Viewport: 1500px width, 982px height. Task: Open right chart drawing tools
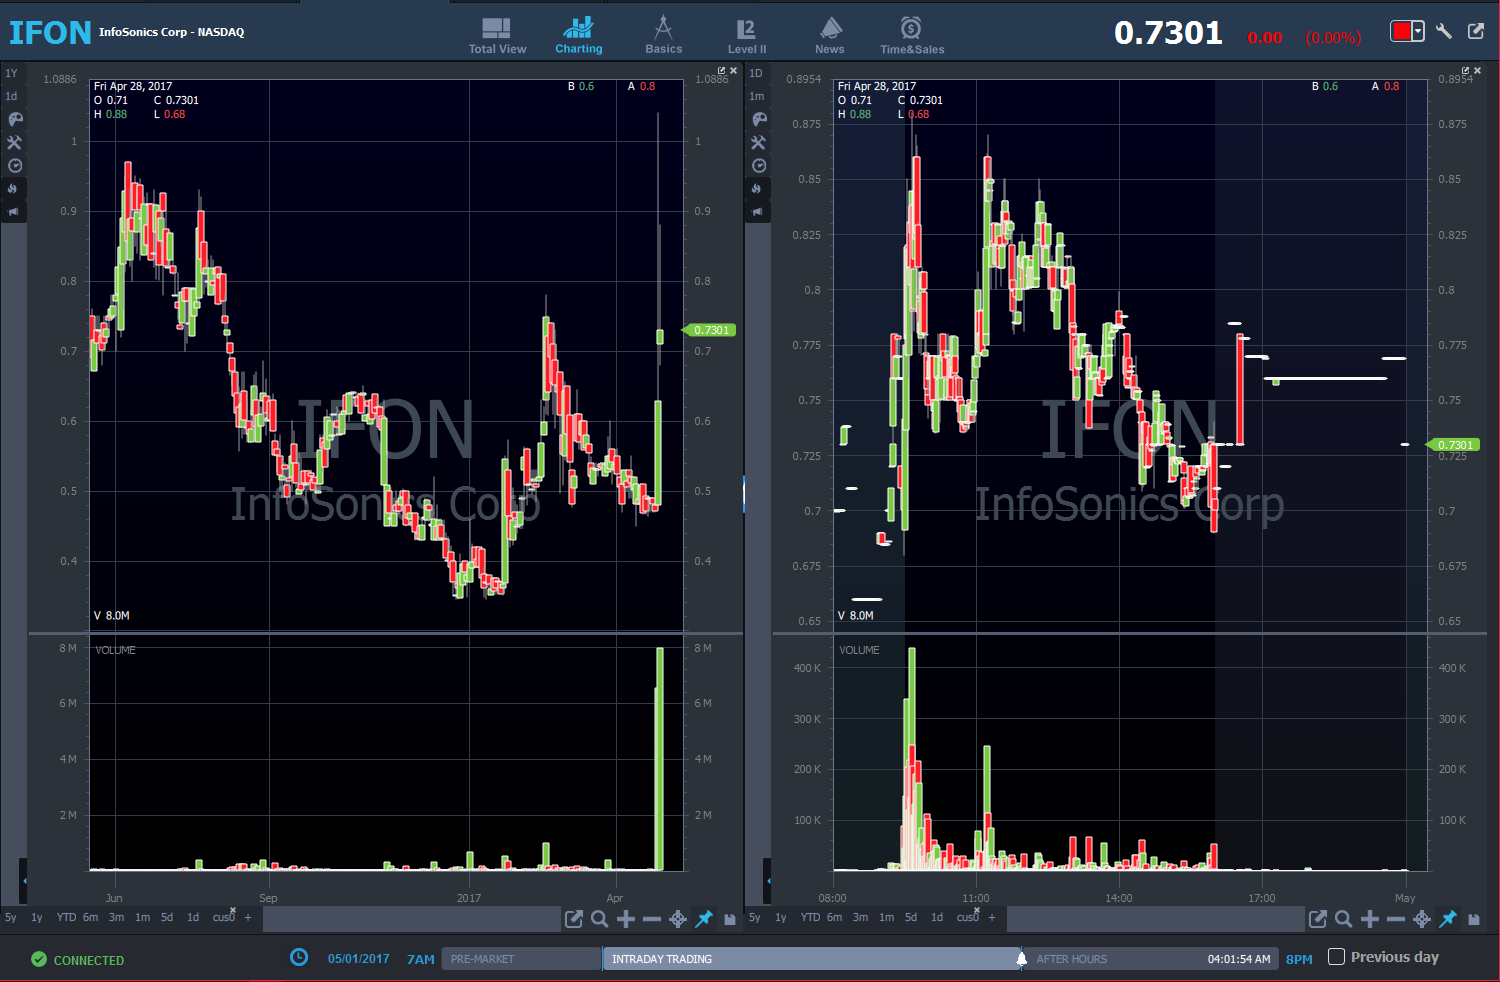(x=758, y=142)
